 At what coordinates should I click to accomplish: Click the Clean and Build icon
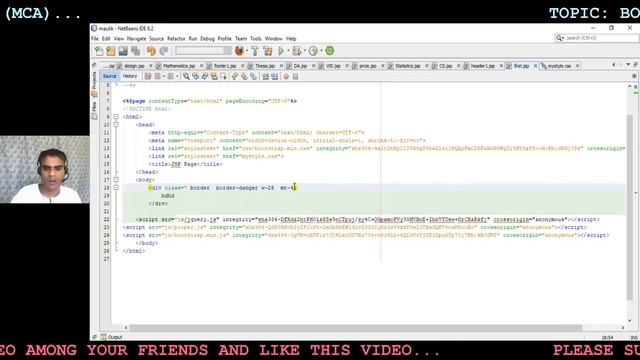pos(268,51)
